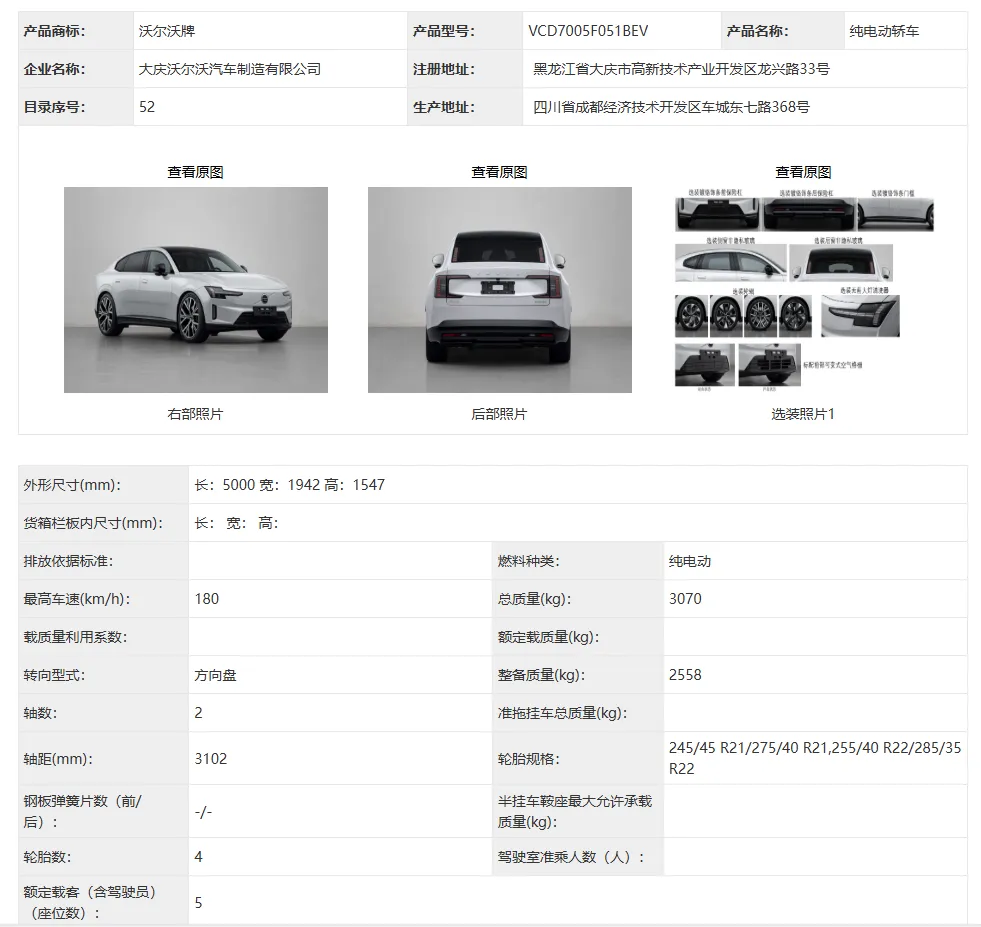Click the 右部照片 front-right car thumbnail

click(x=196, y=290)
